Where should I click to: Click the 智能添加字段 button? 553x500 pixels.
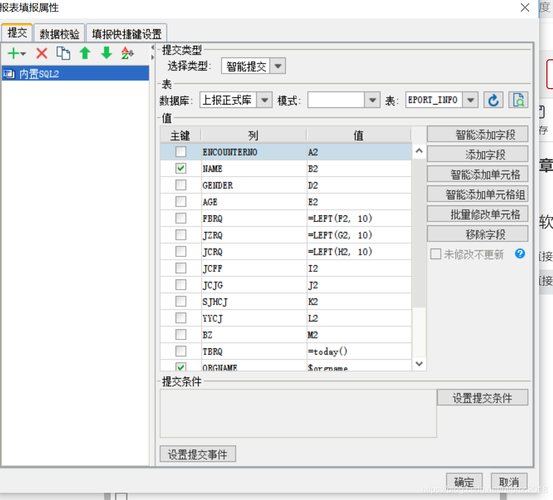(x=478, y=134)
